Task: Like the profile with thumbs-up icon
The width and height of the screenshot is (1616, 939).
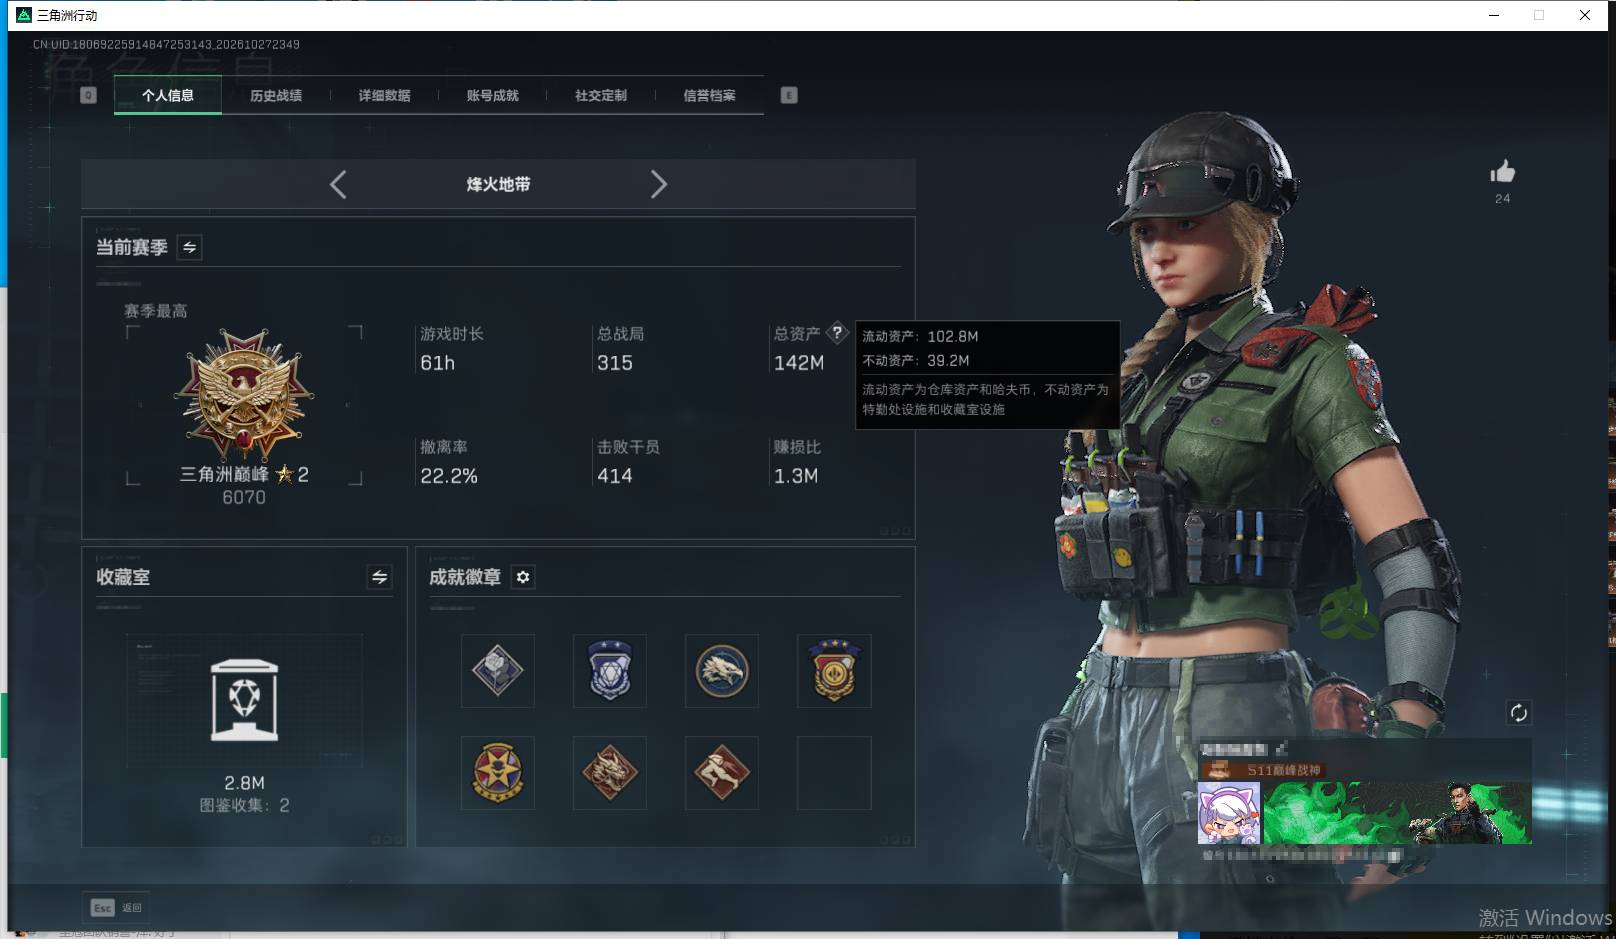Action: point(1502,172)
